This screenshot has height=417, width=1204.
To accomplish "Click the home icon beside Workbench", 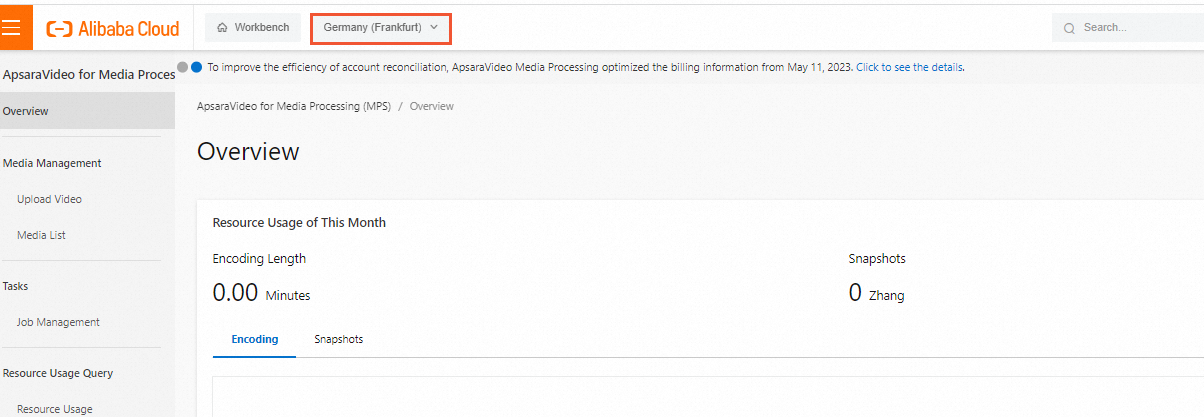I will tap(222, 28).
